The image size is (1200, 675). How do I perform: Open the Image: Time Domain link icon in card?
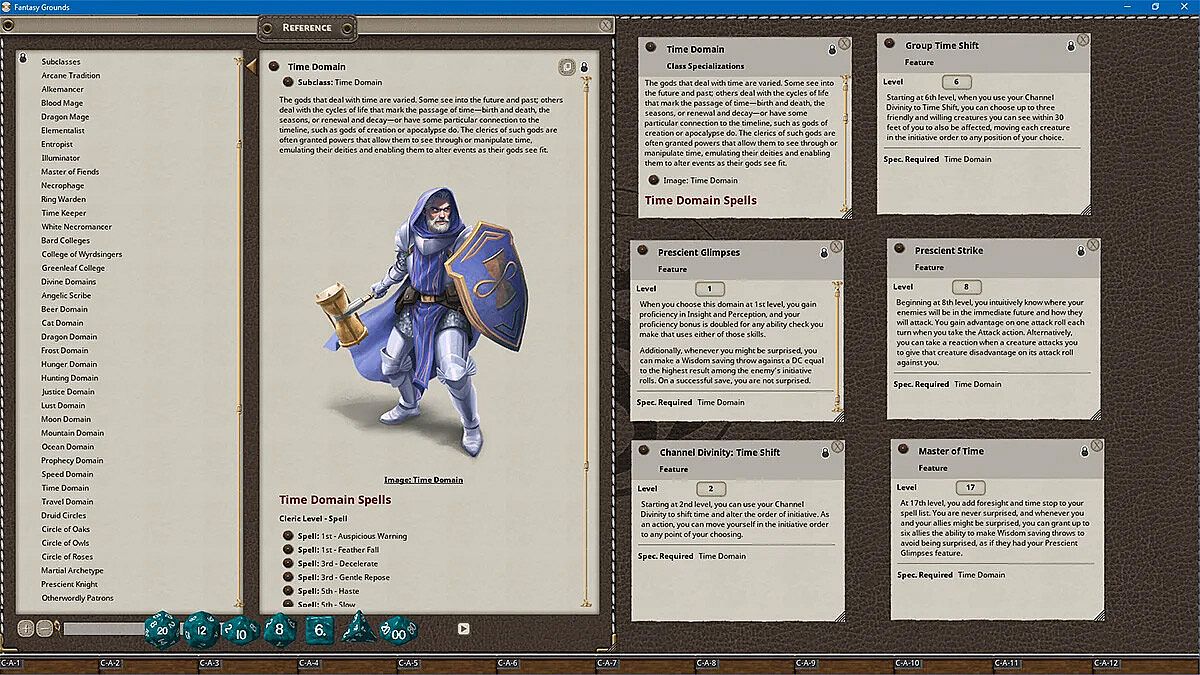click(x=653, y=180)
